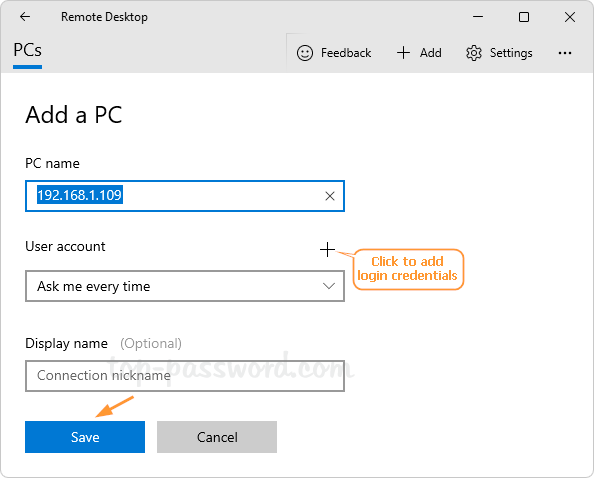The image size is (594, 478).
Task: Switch to the PCs tab
Action: pos(27,50)
